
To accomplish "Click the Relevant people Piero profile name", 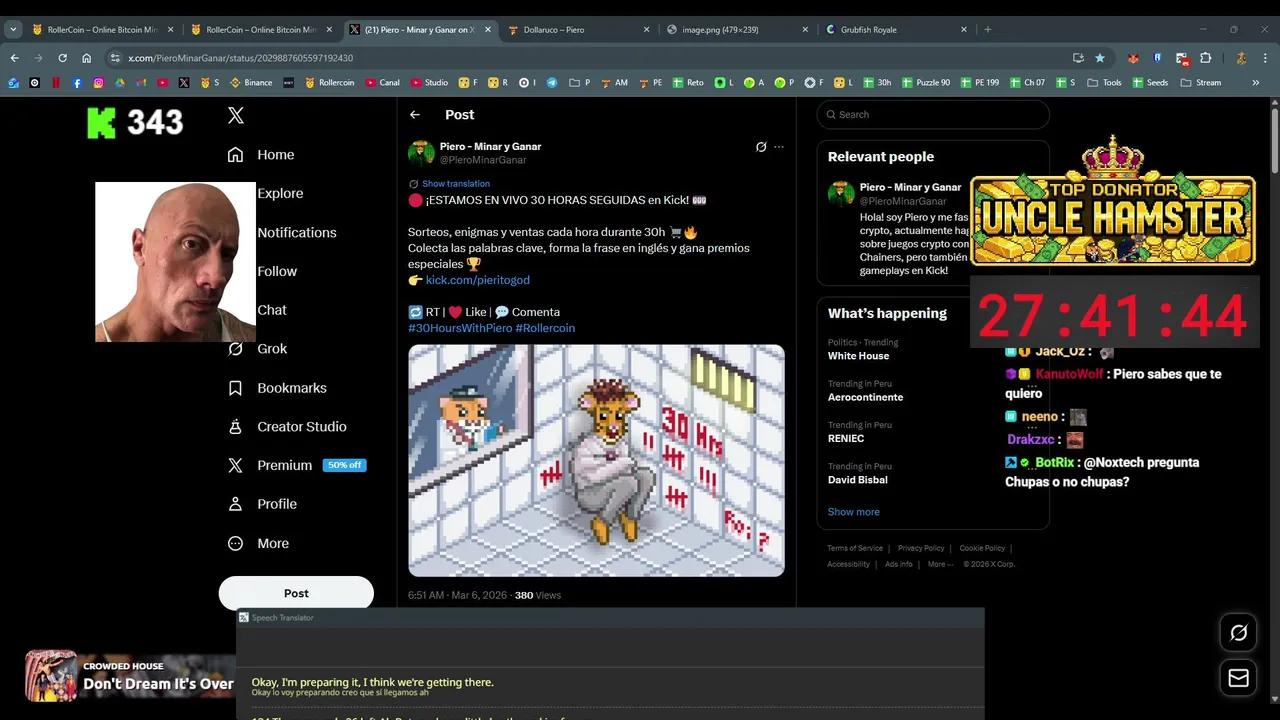I will [910, 187].
